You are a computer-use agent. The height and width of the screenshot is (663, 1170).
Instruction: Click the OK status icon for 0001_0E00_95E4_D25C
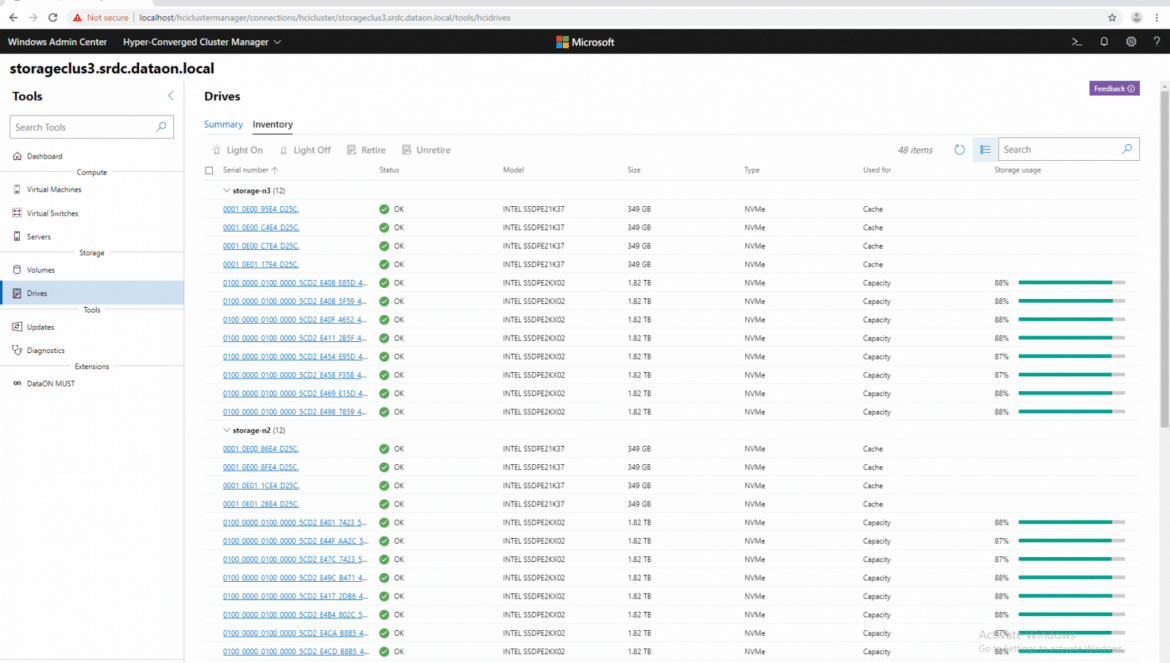[384, 209]
